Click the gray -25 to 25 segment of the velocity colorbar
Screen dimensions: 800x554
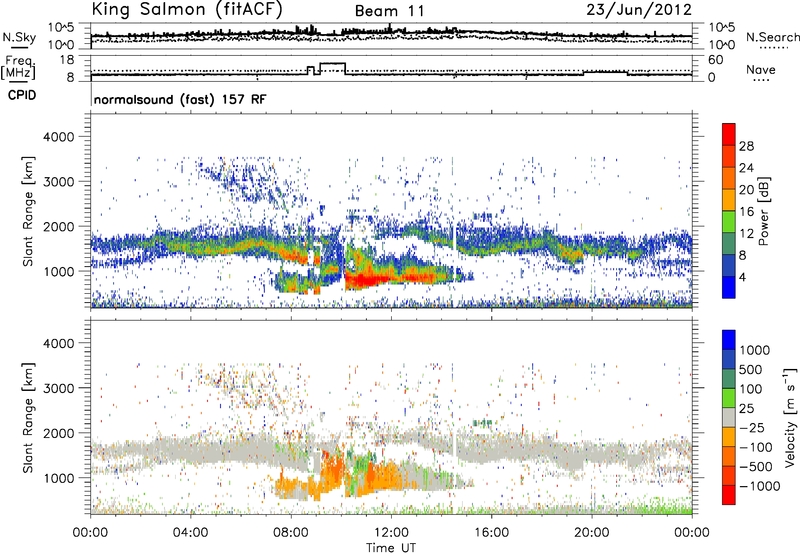(x=729, y=418)
